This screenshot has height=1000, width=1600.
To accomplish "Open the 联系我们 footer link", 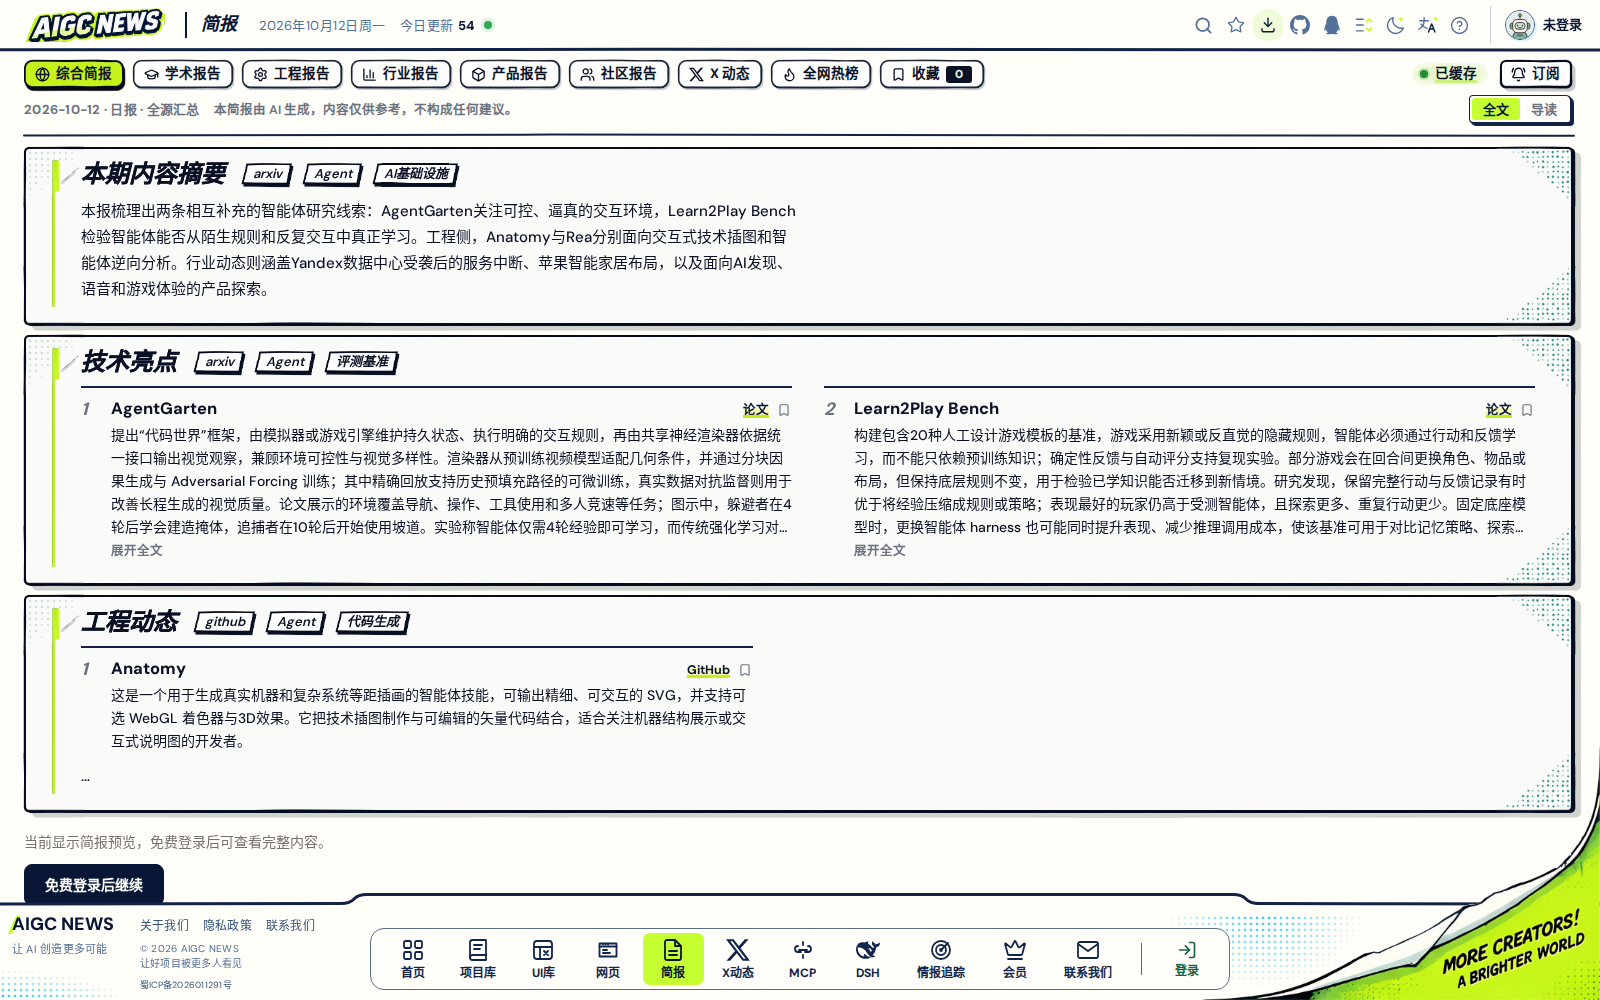I will click(x=290, y=925).
